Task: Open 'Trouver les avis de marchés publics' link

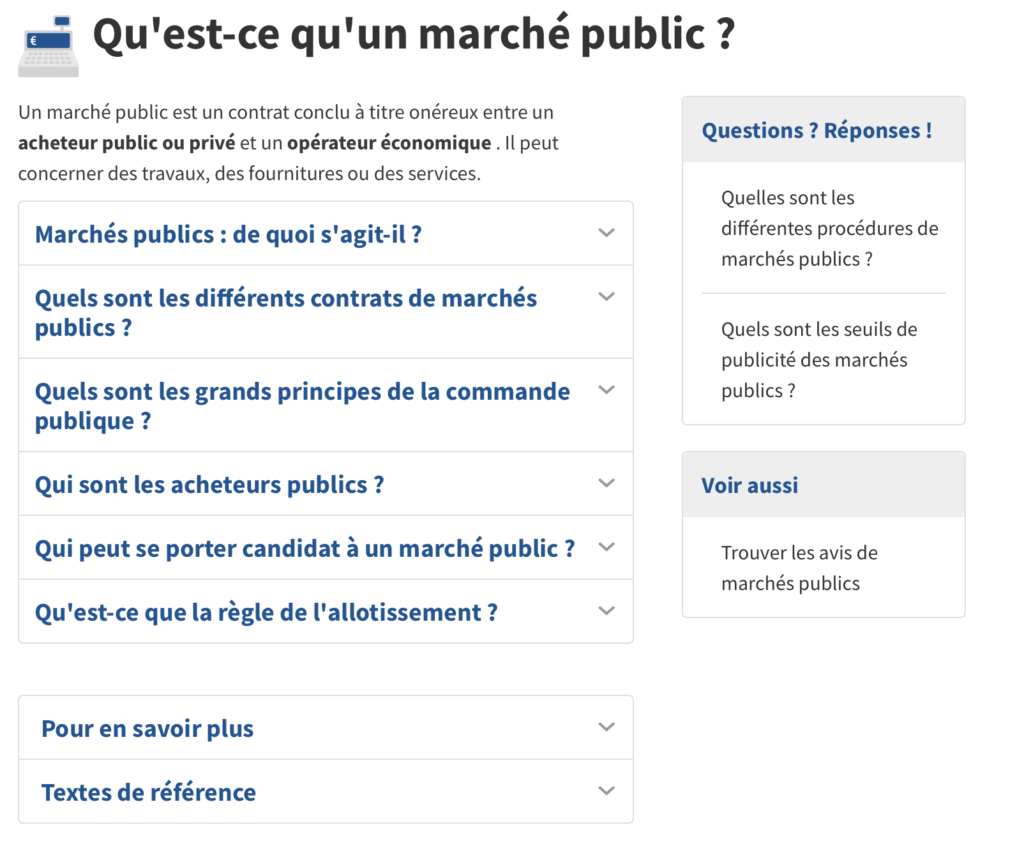Action: tap(799, 568)
